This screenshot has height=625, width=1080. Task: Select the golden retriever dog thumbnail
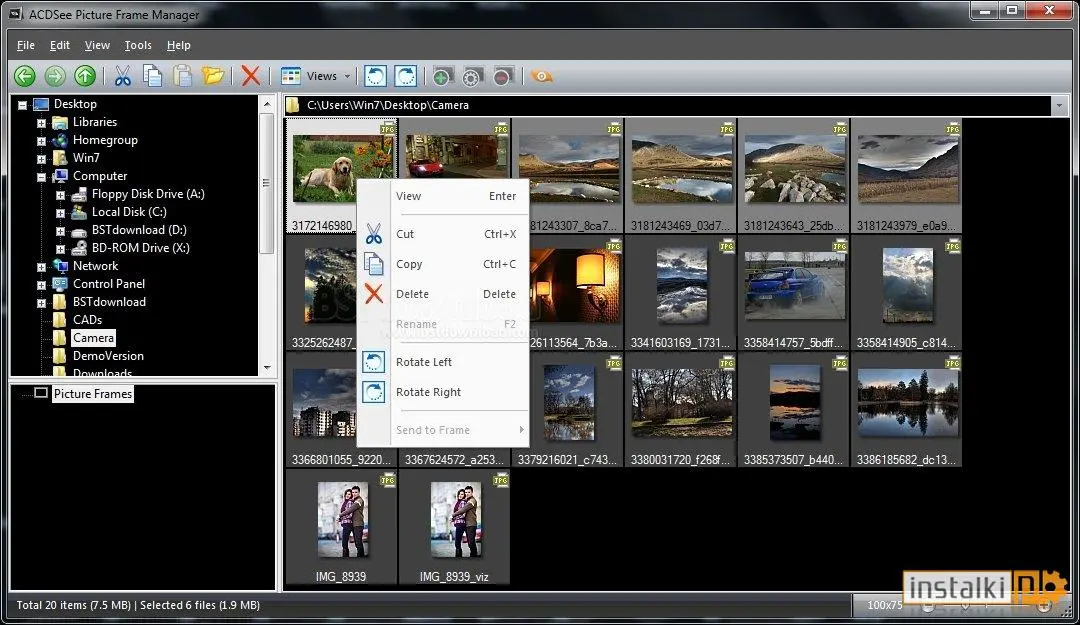point(342,168)
